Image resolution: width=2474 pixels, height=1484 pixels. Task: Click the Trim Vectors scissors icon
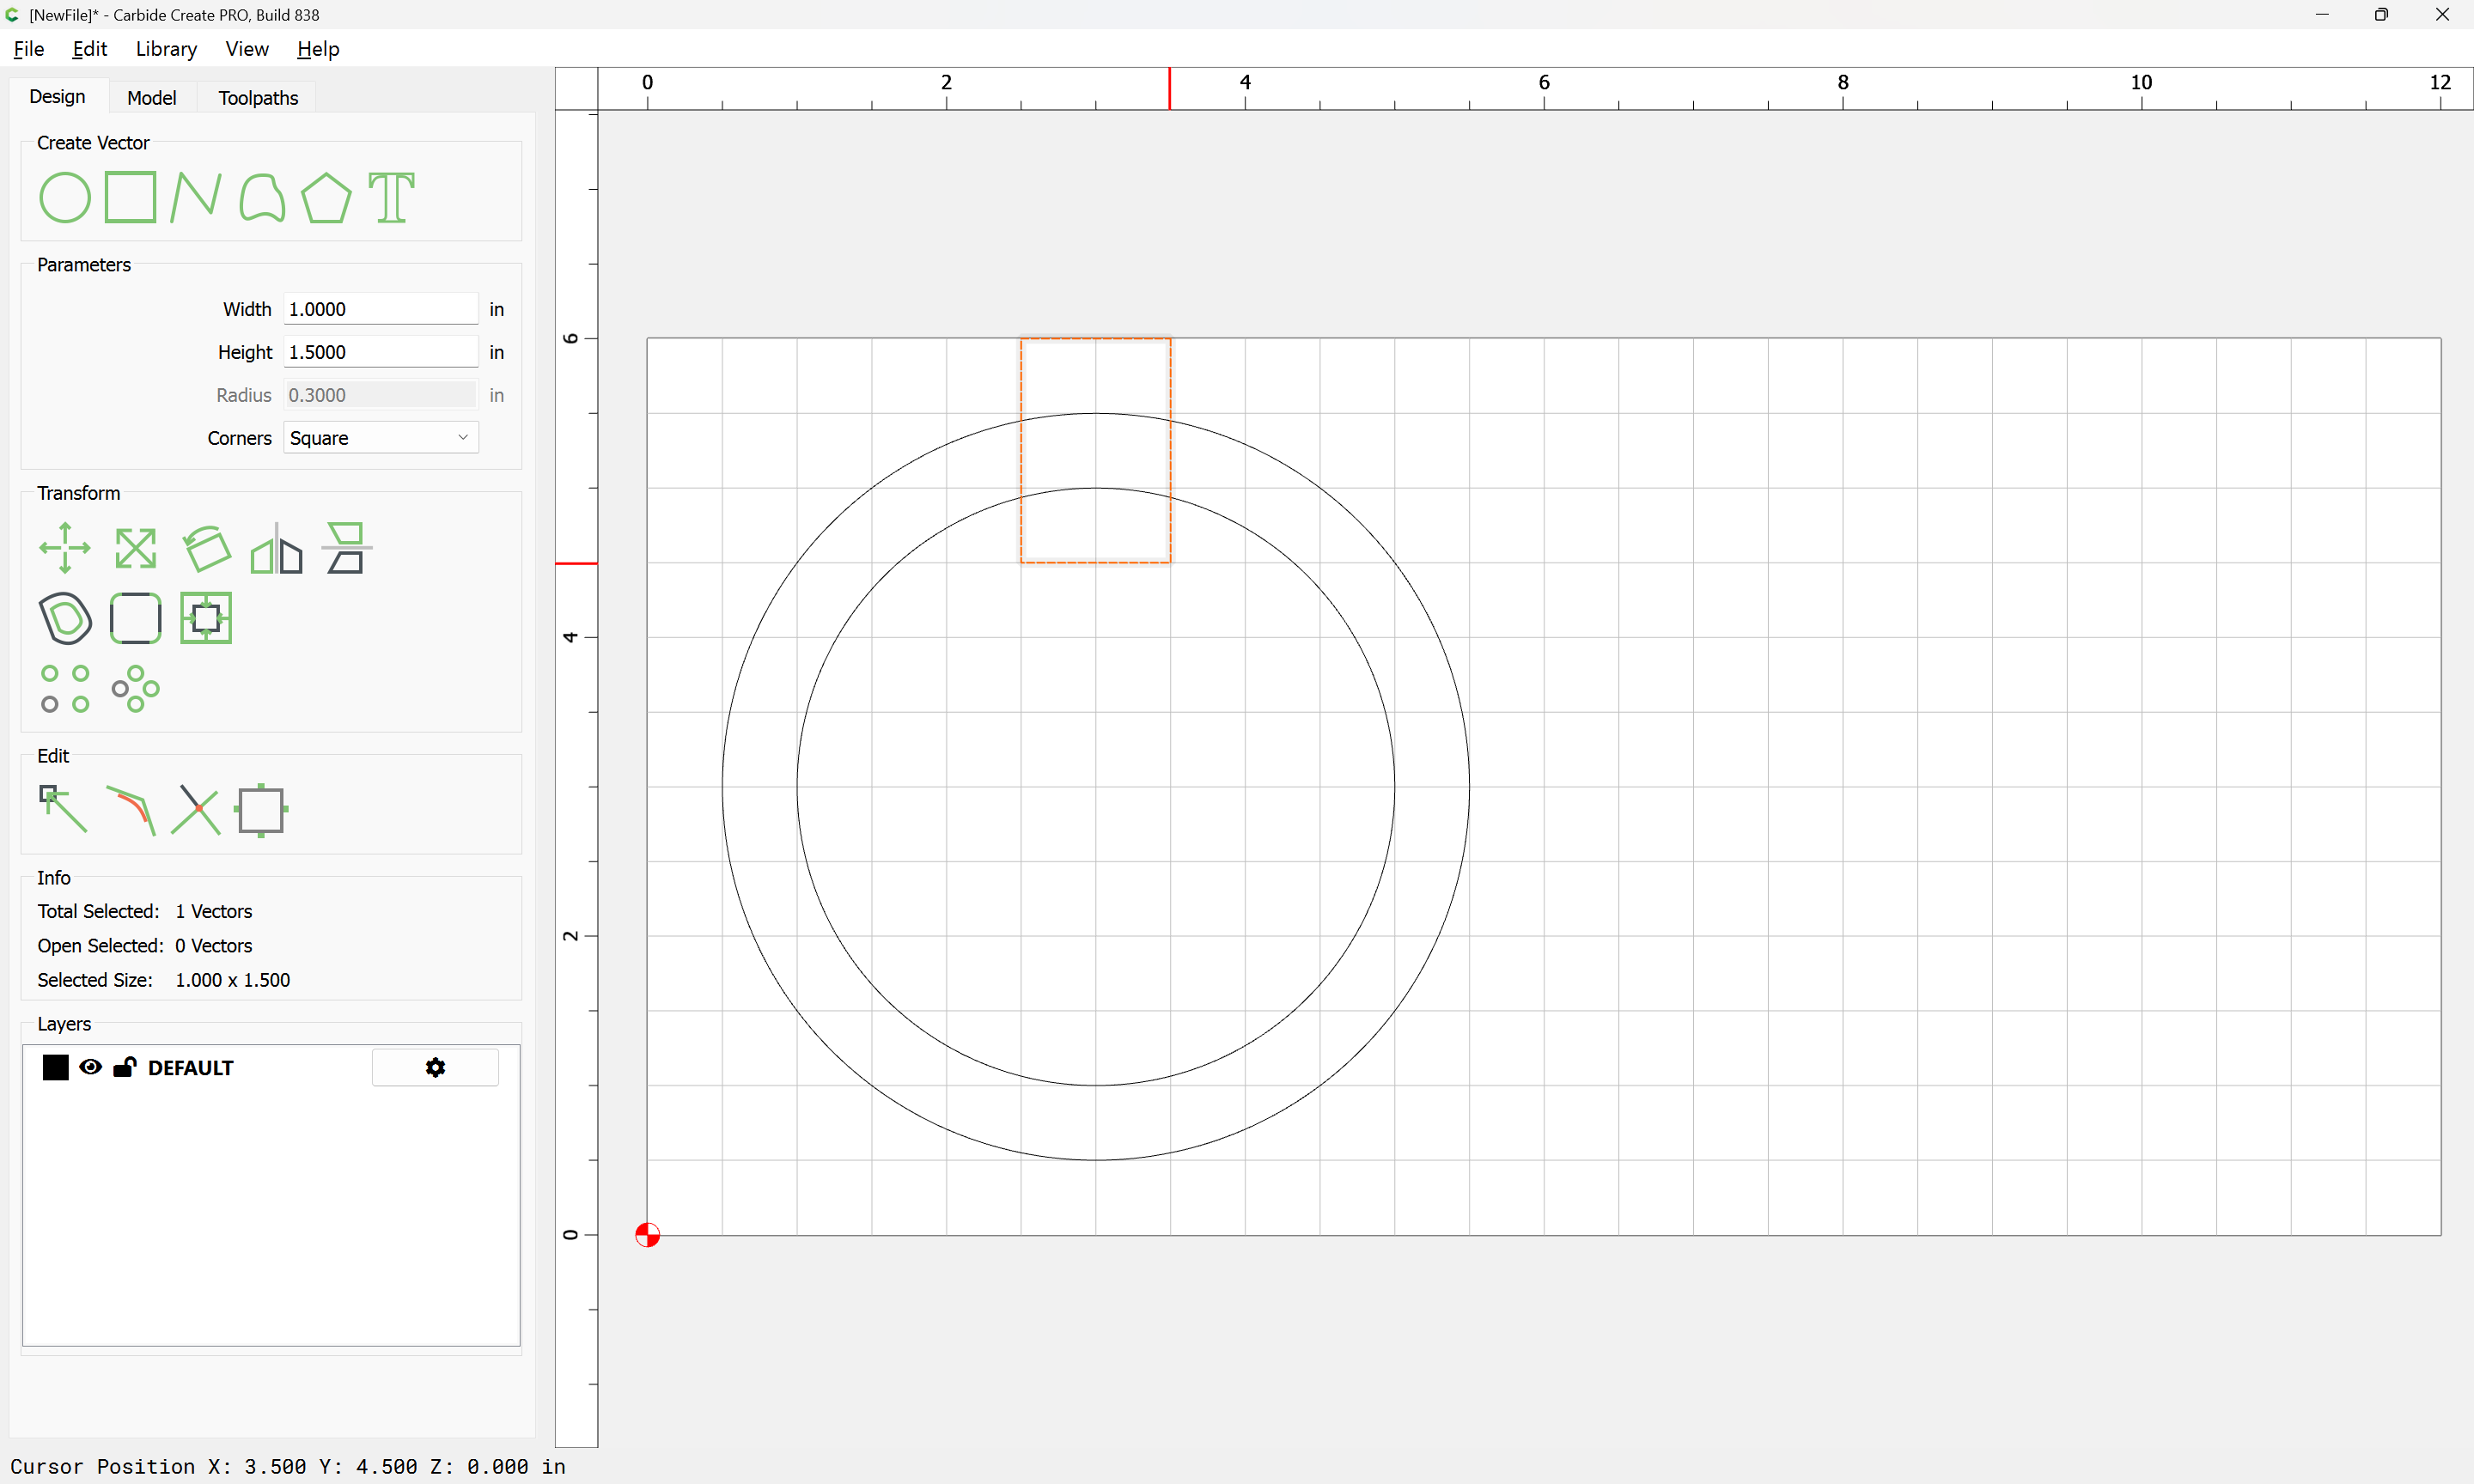[x=196, y=808]
